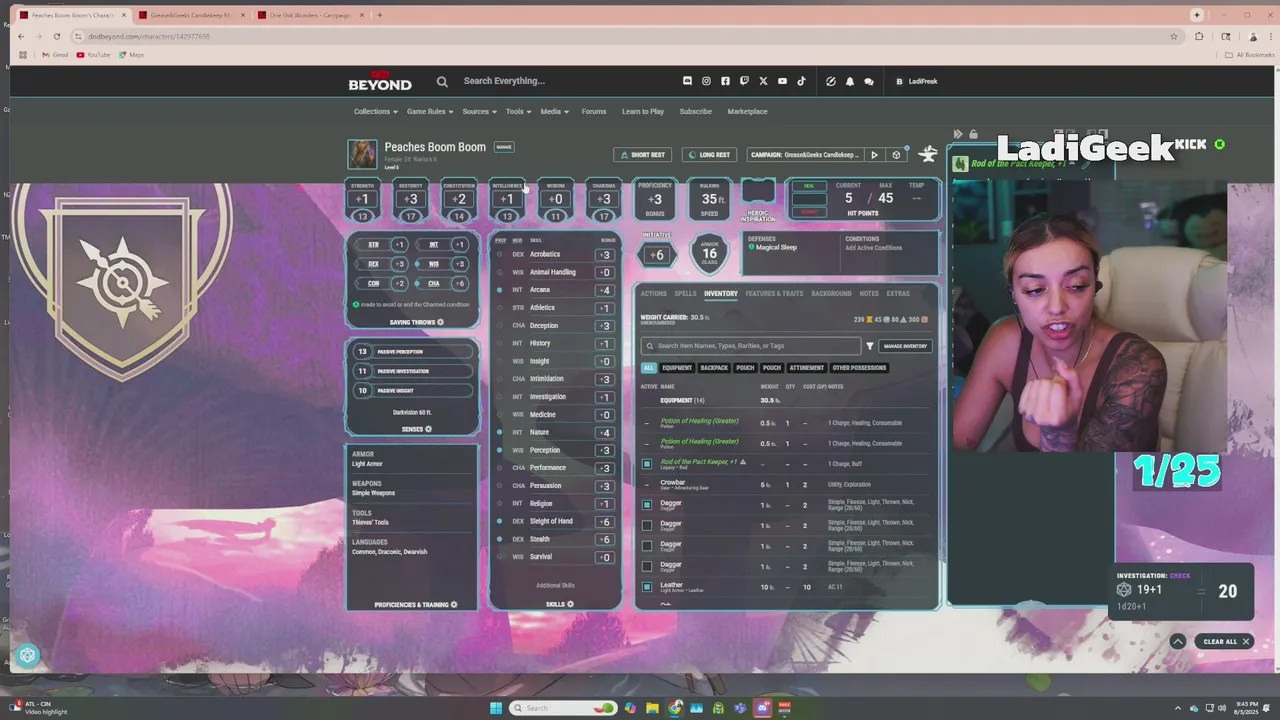Expand the Sources menu
This screenshot has width=1280, height=720.
click(479, 111)
